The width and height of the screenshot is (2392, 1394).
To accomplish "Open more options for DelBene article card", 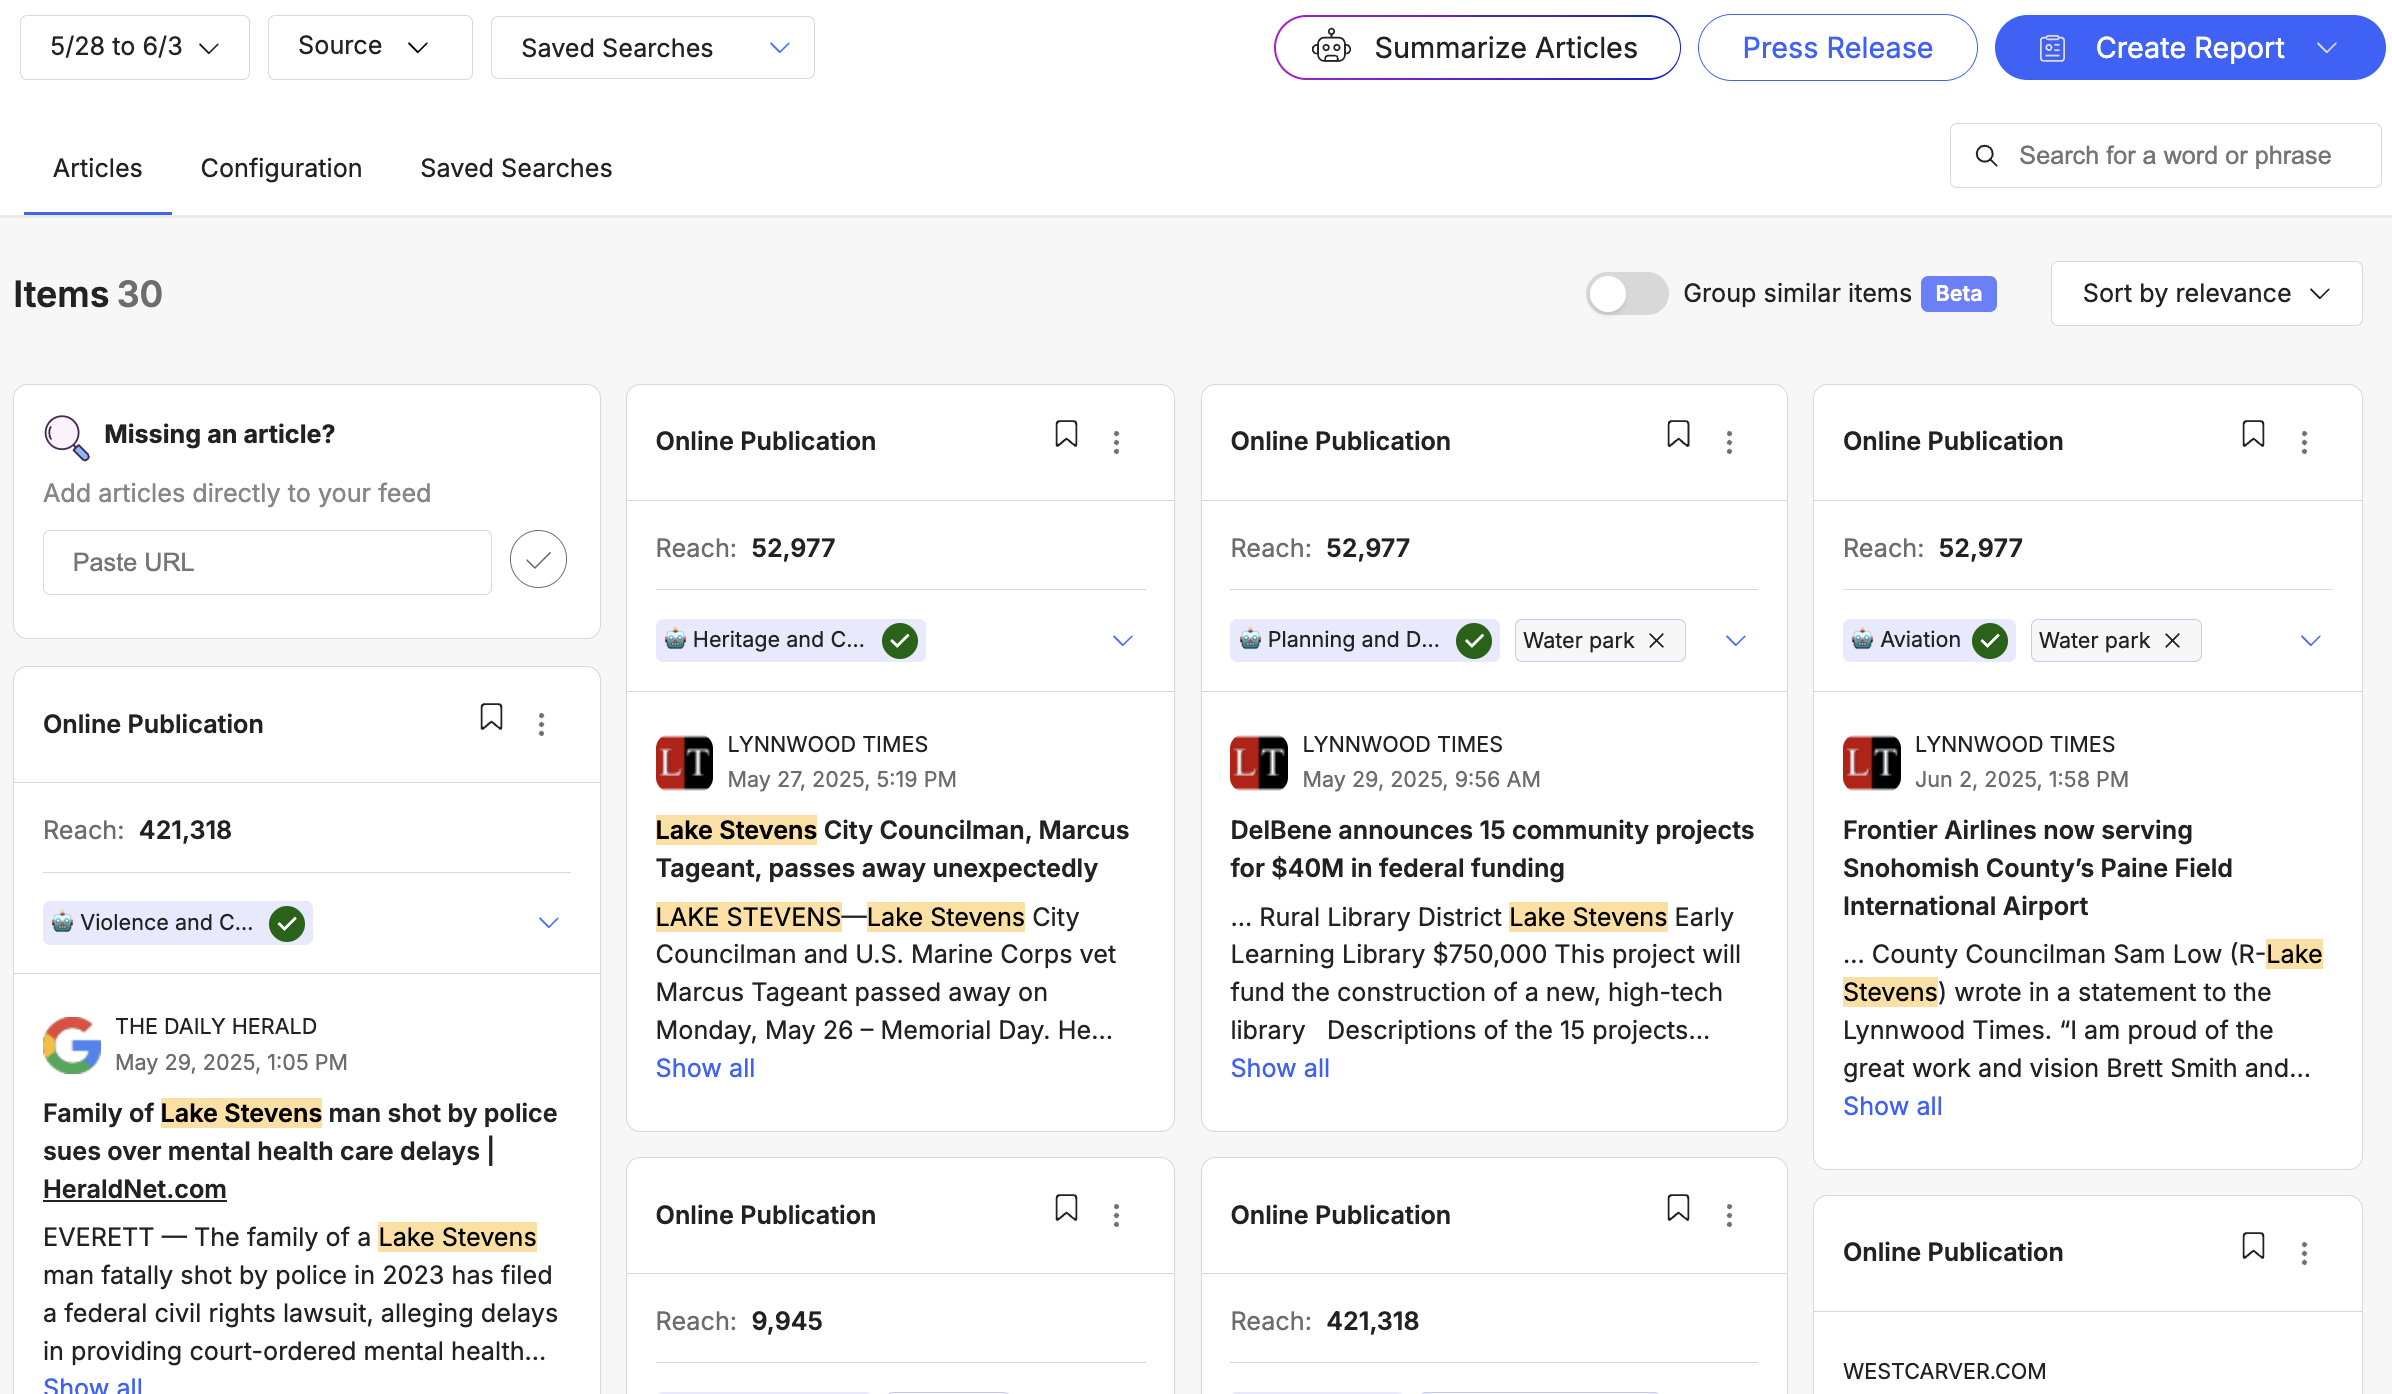I will pos(1729,442).
